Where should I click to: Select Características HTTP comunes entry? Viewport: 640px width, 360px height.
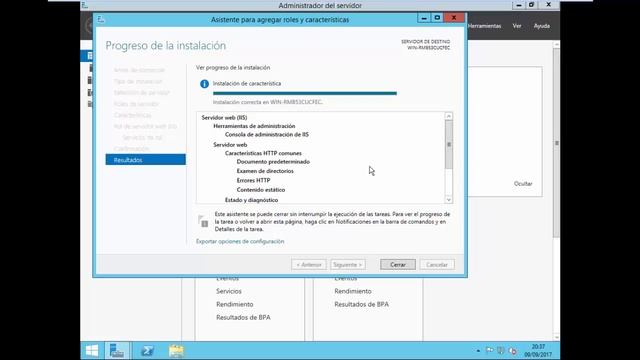click(263, 153)
